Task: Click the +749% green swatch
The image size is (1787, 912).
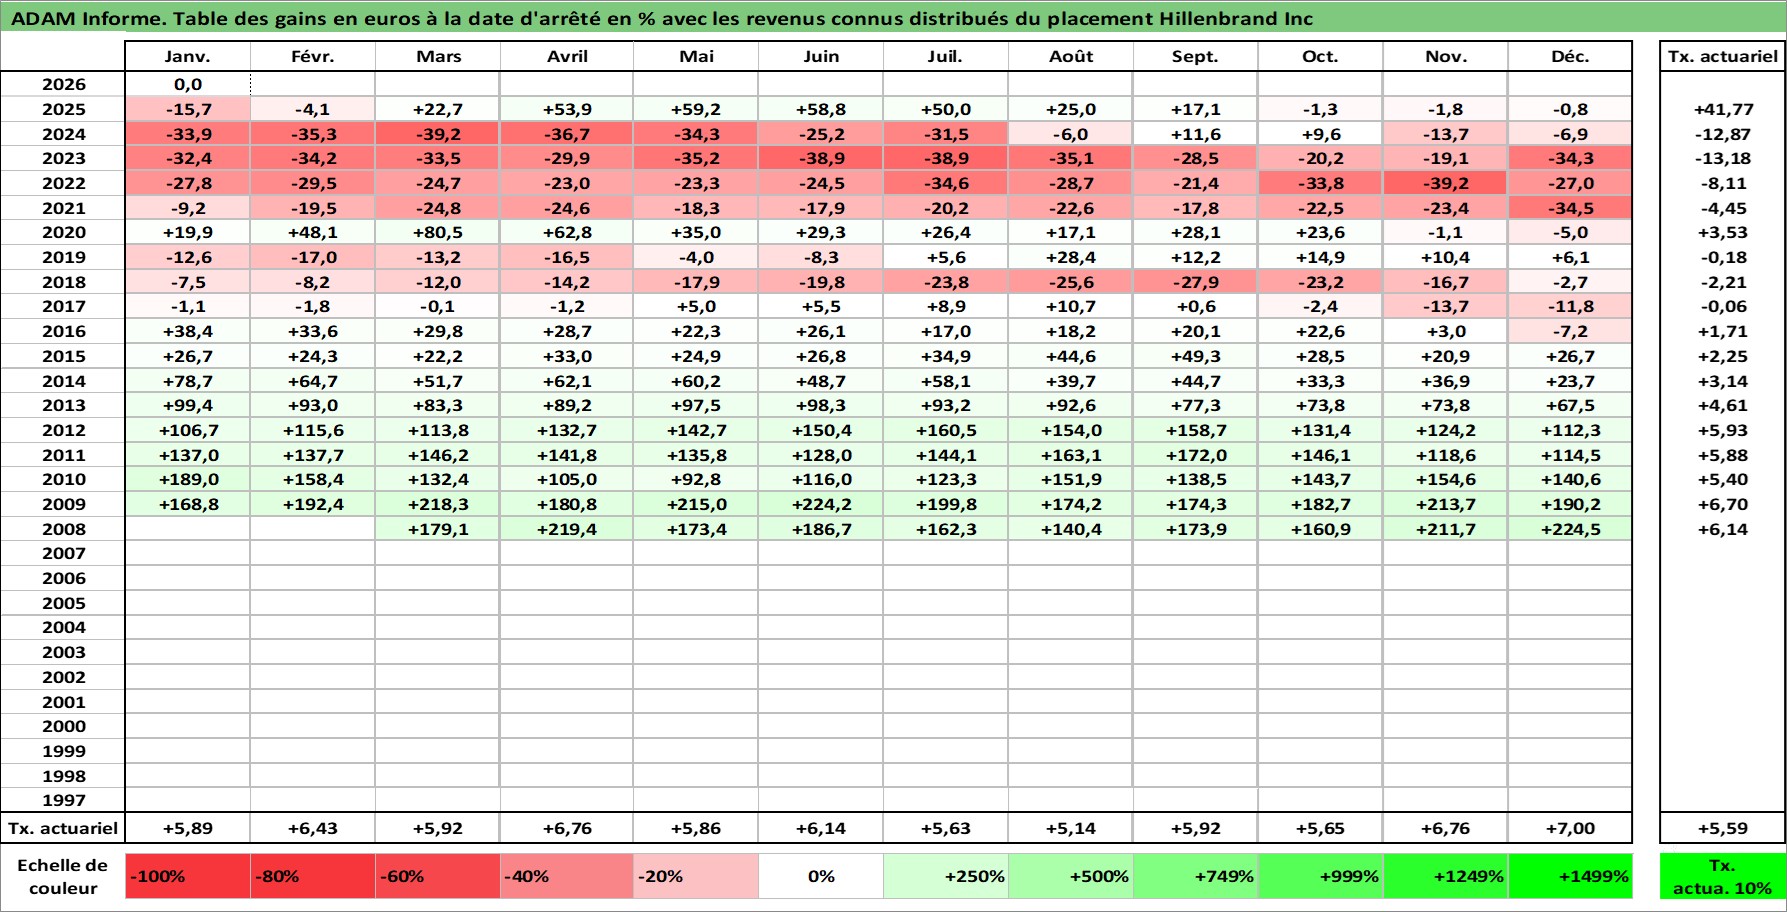Action: (1196, 876)
